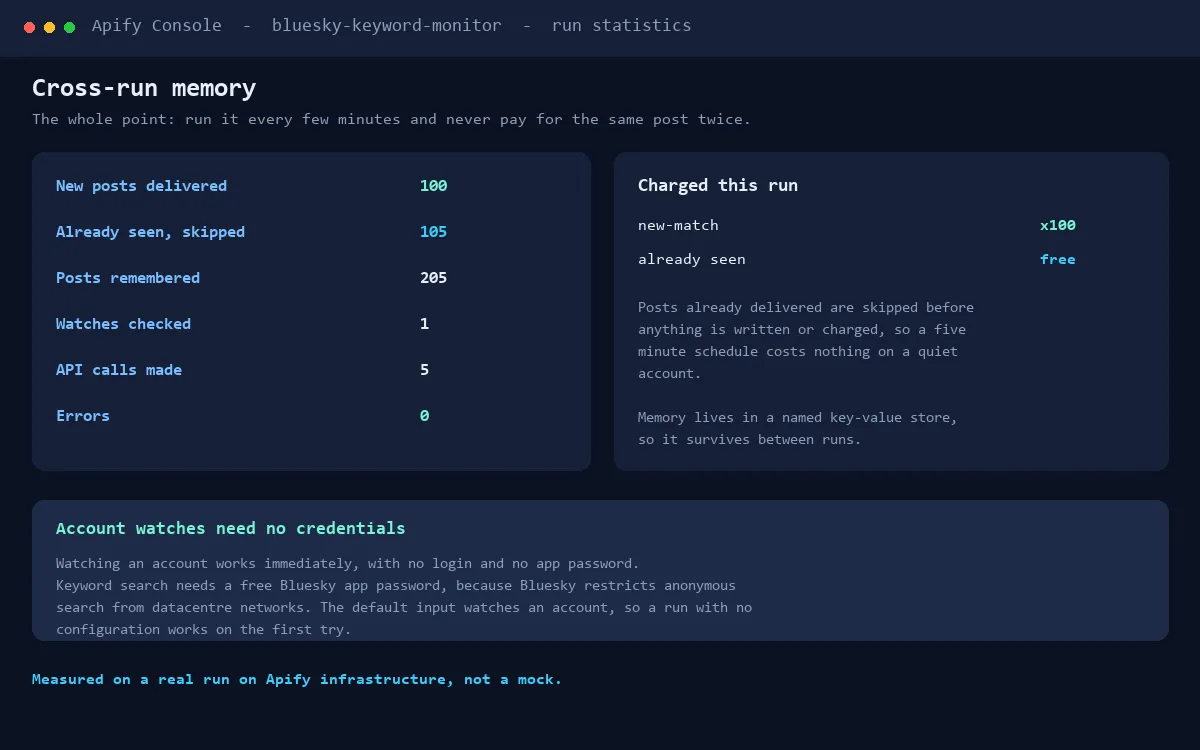Select the 'Watches checked' label
1200x750 pixels.
[123, 324]
